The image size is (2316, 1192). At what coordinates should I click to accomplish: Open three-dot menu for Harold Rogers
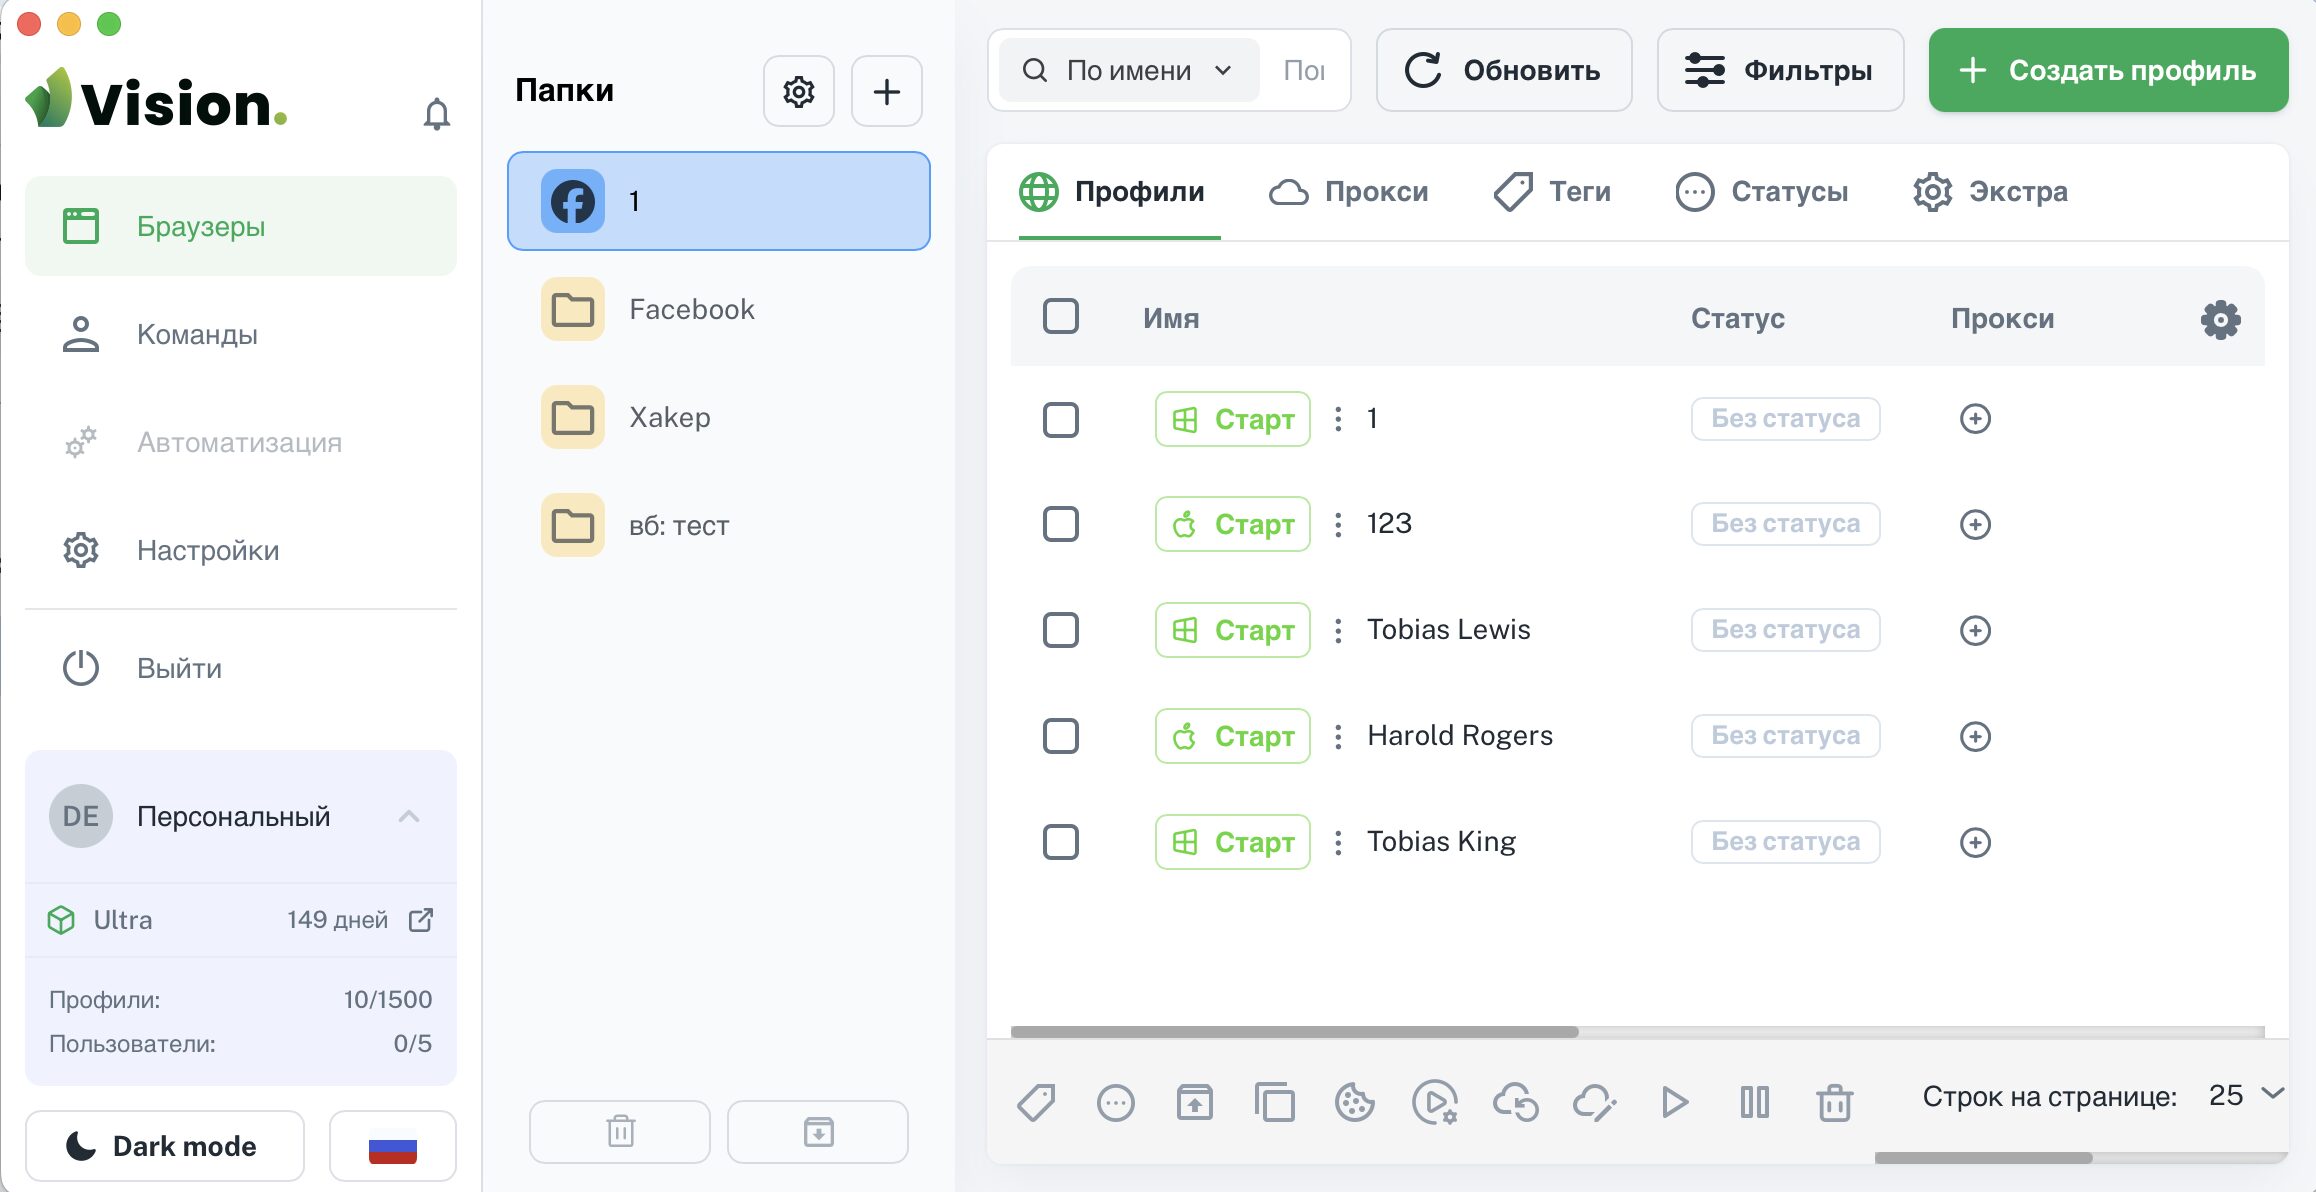pos(1338,736)
